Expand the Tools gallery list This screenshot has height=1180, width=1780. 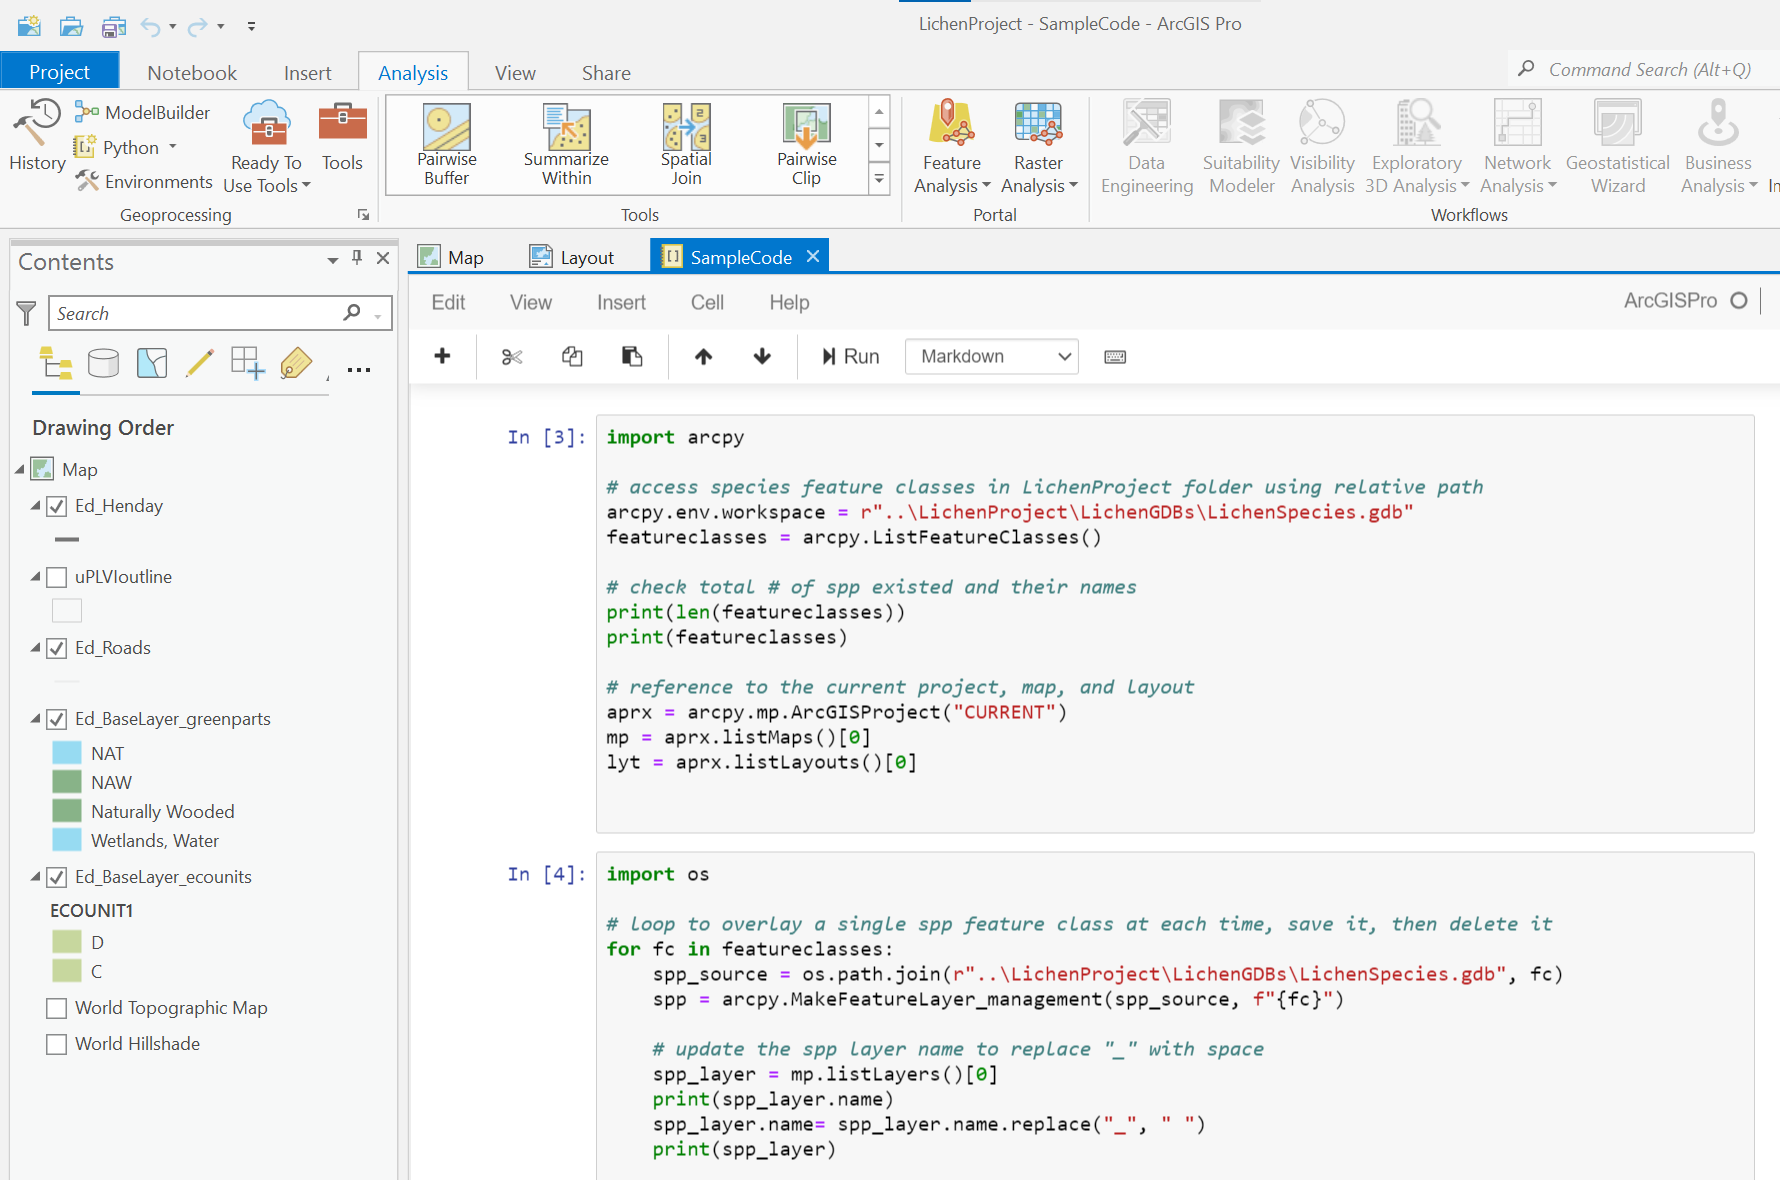coord(879,180)
